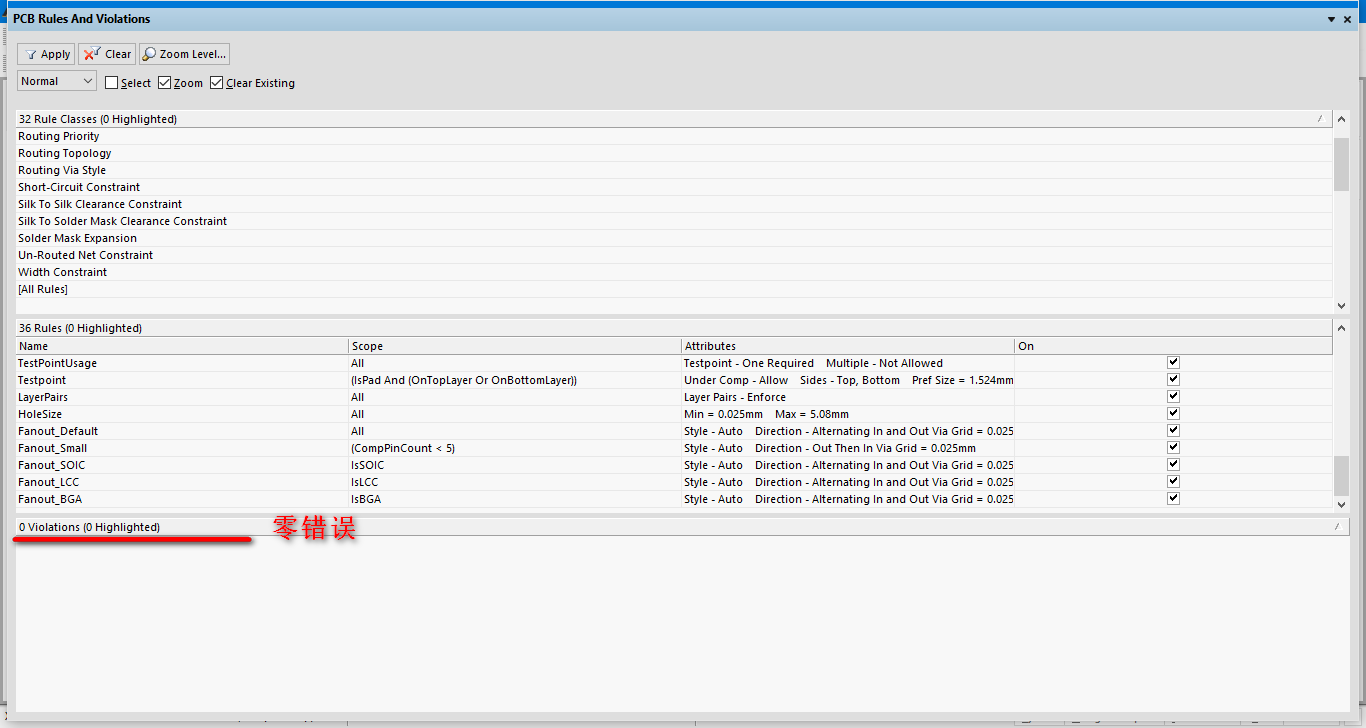Toggle the Zoom checkbox
This screenshot has height=728, width=1366.
(165, 83)
